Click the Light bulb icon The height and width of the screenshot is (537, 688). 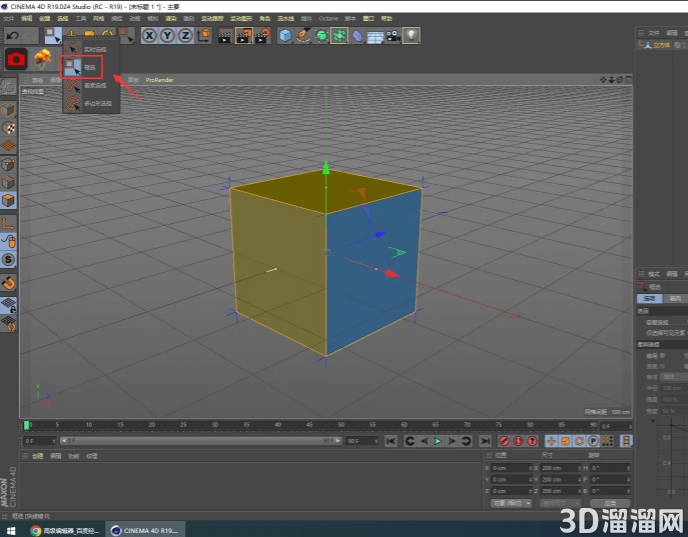pos(411,36)
